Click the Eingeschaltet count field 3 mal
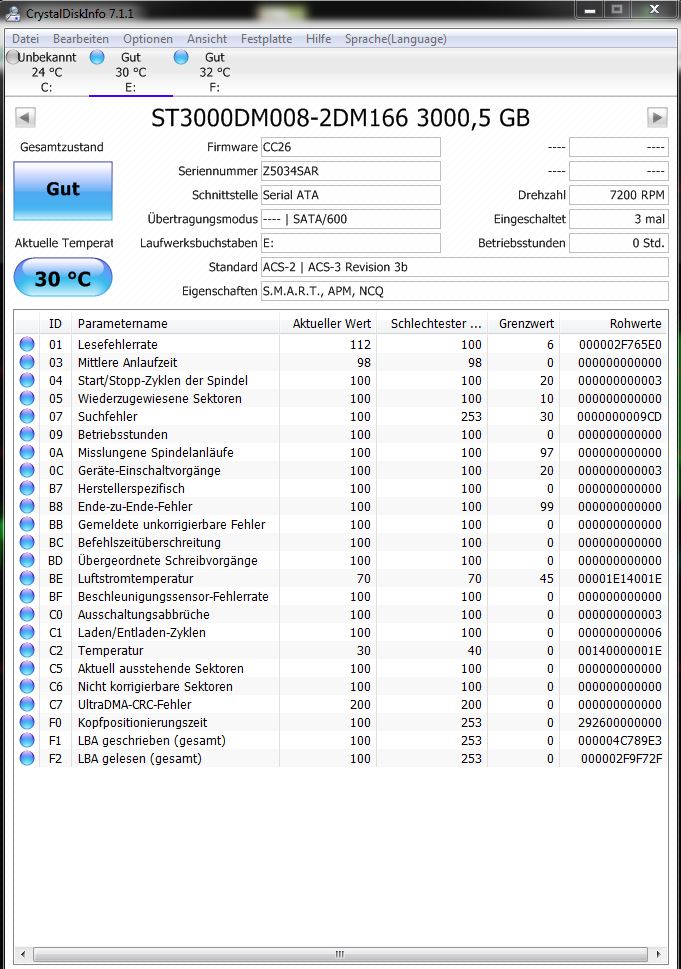This screenshot has height=969, width=681. [x=619, y=219]
